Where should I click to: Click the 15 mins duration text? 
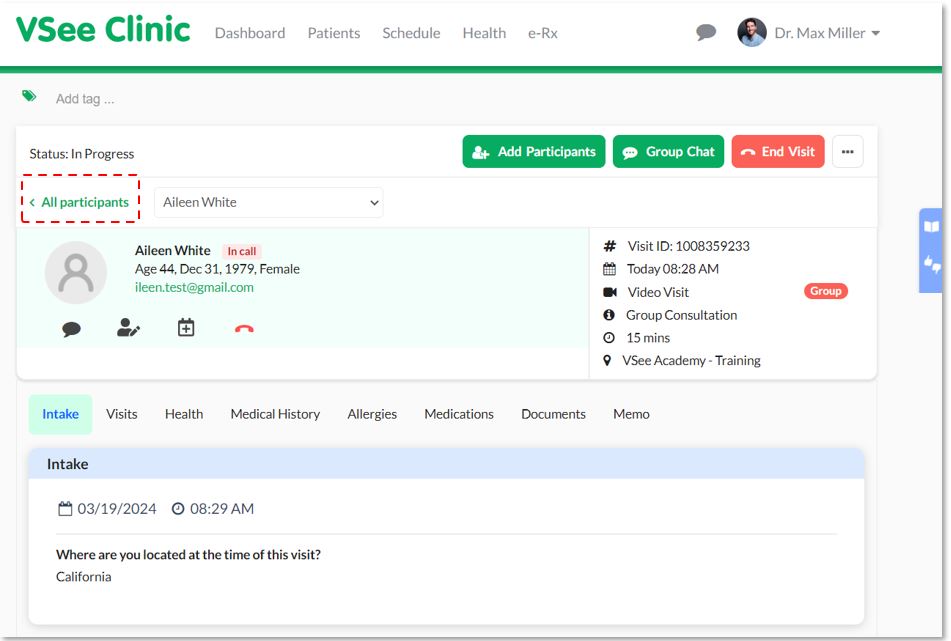(648, 338)
